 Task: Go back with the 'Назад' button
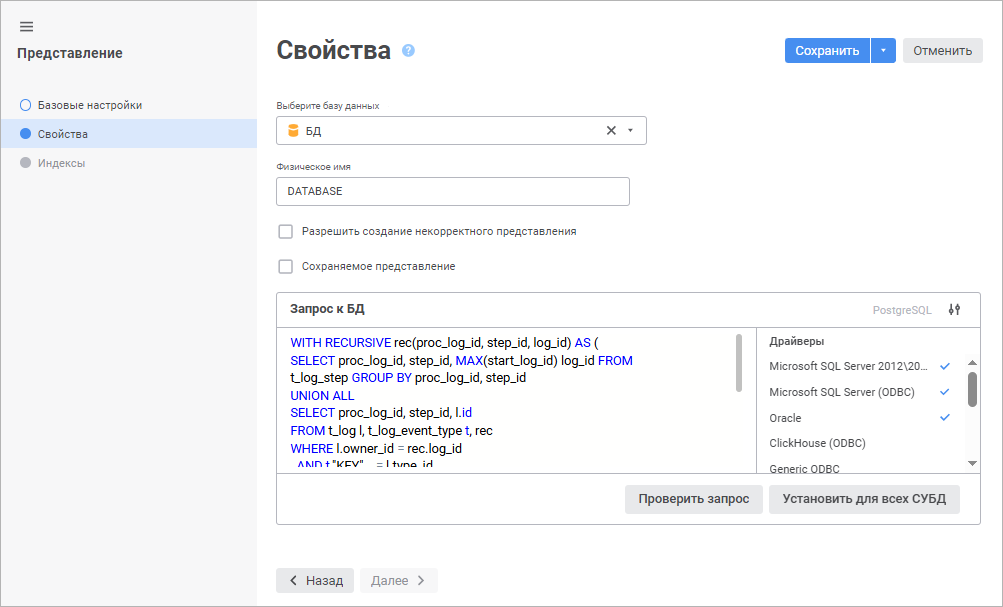coord(315,580)
